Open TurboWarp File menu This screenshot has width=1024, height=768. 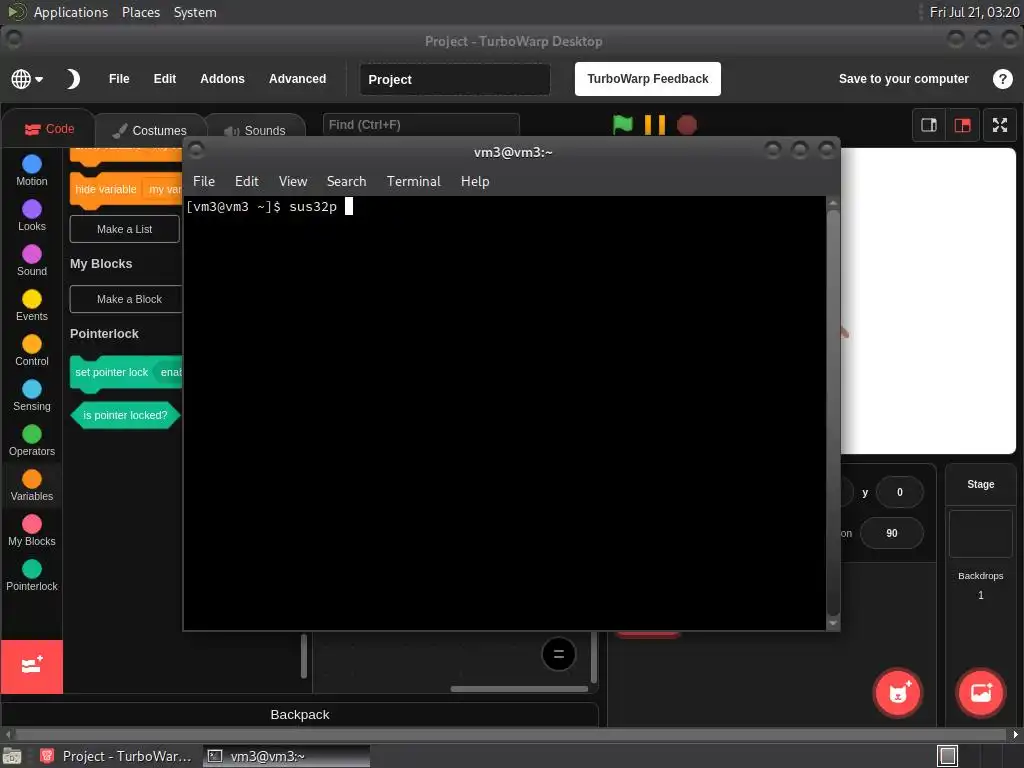click(119, 79)
